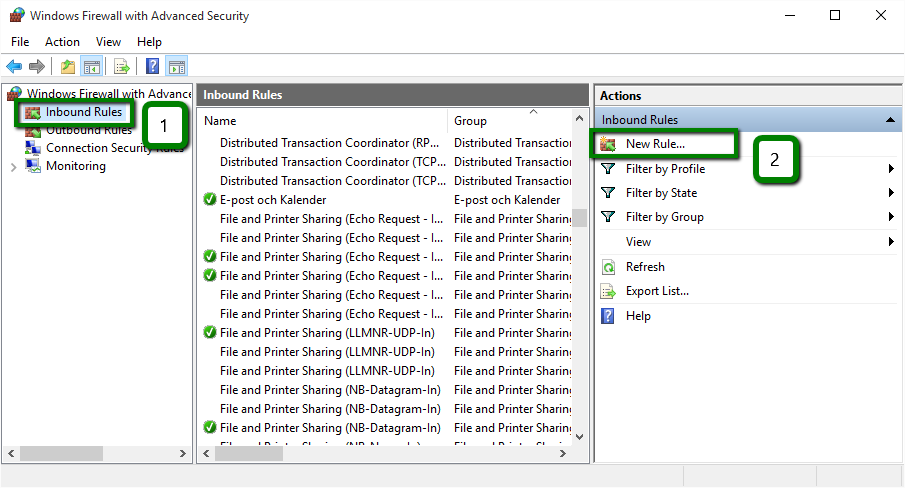905x488 pixels.
Task: Select Connection Security Rules tree node
Action: tap(114, 148)
